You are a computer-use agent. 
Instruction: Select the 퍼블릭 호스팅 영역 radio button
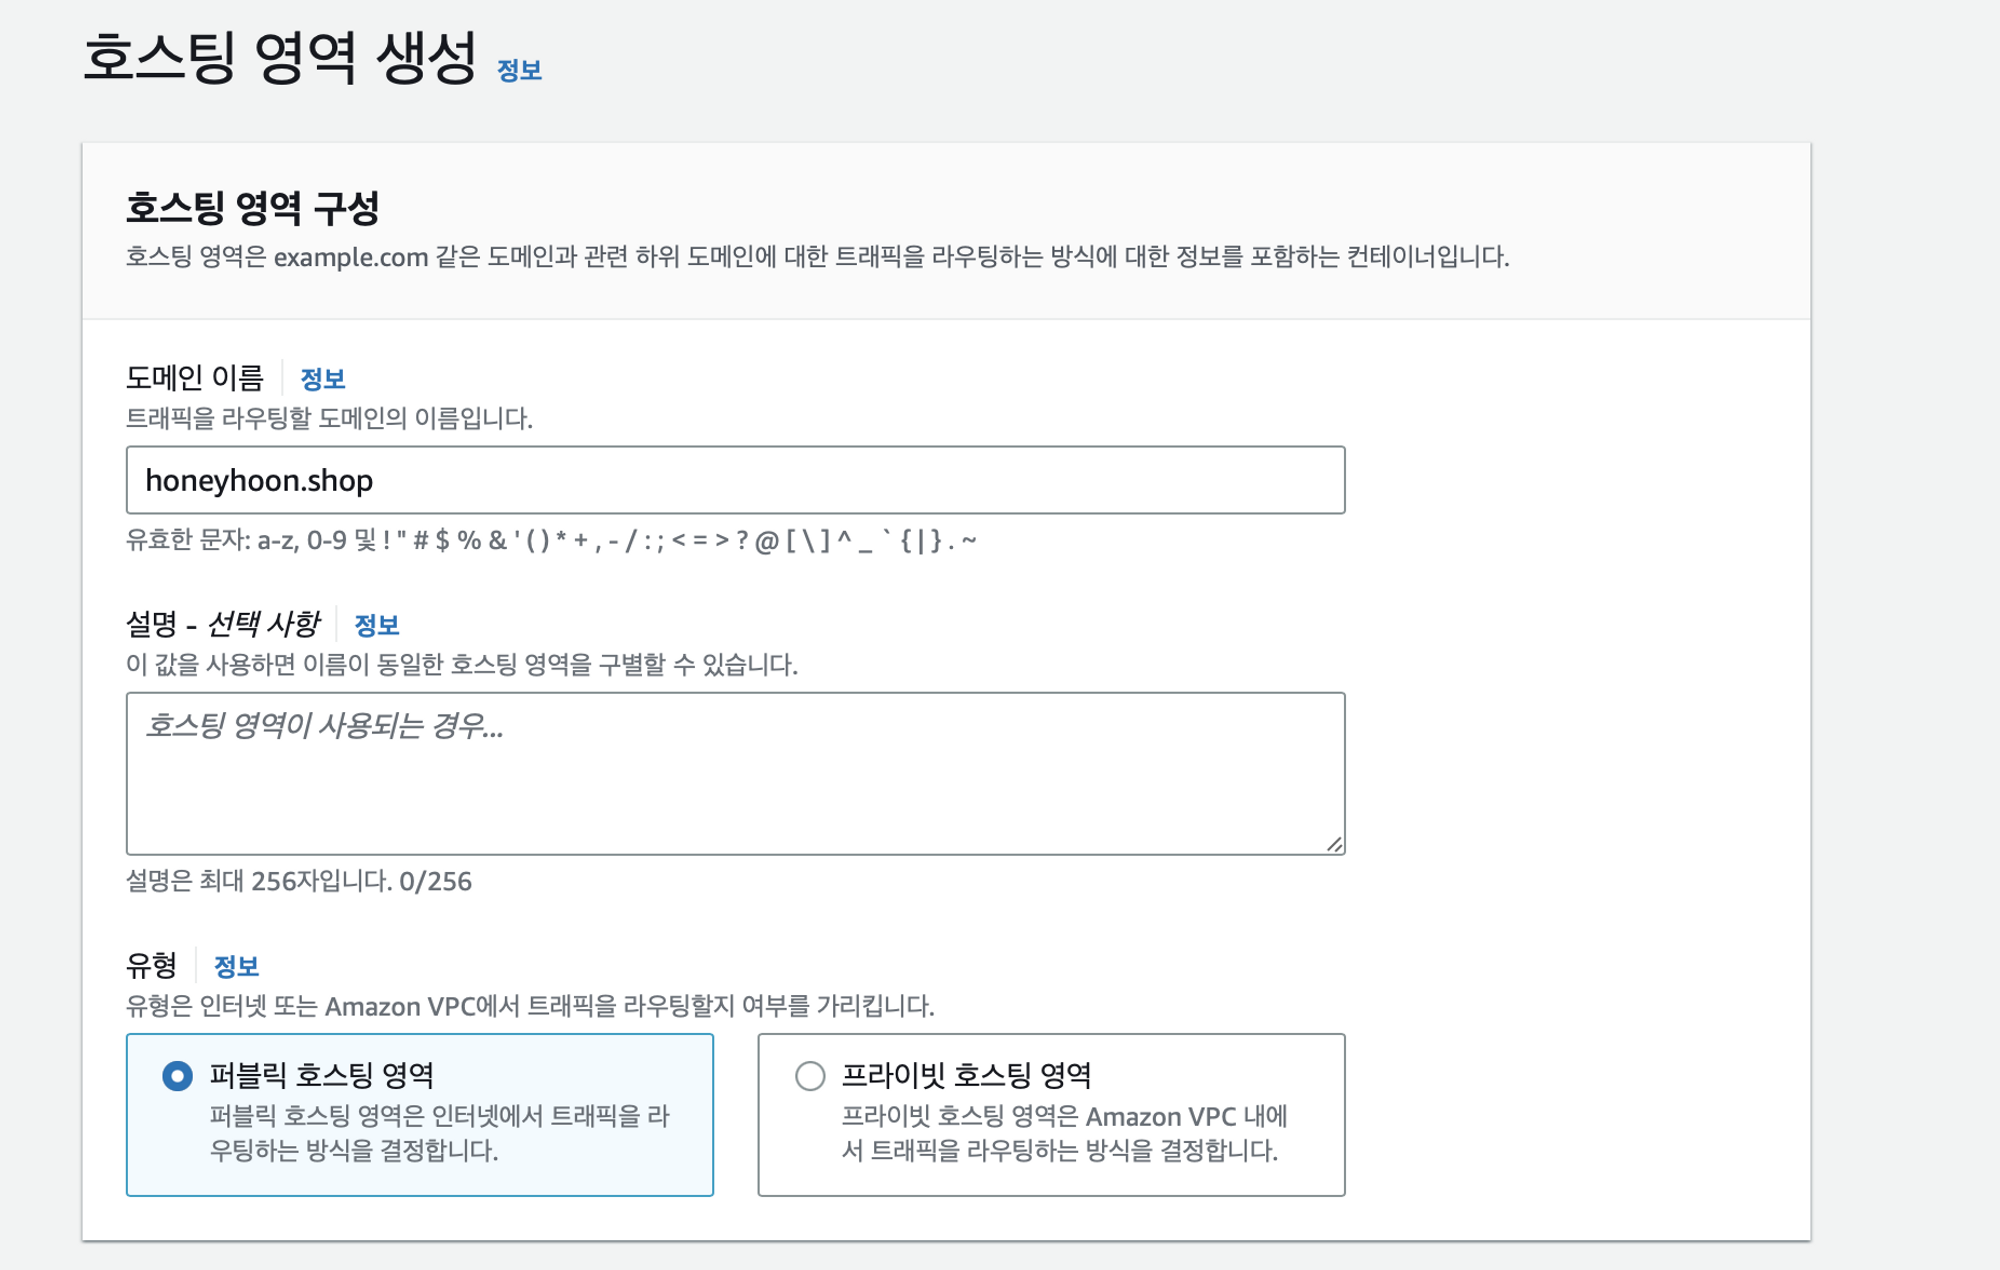(178, 1076)
